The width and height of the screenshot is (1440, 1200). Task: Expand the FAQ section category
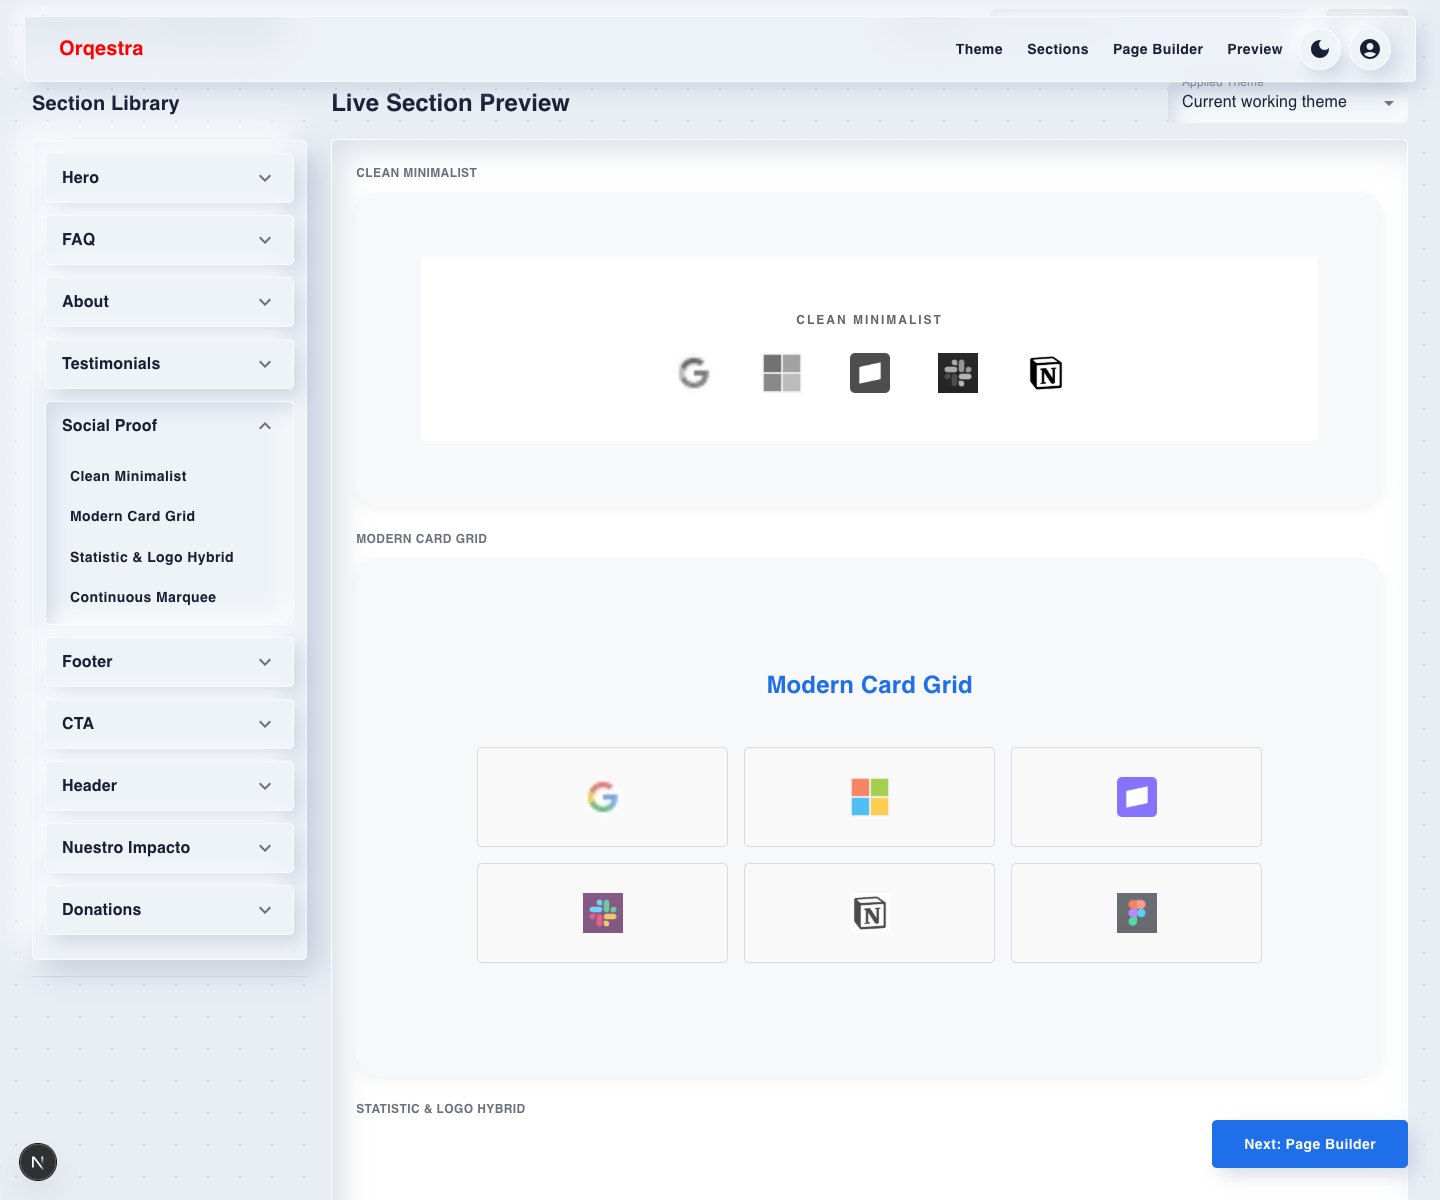coord(170,240)
